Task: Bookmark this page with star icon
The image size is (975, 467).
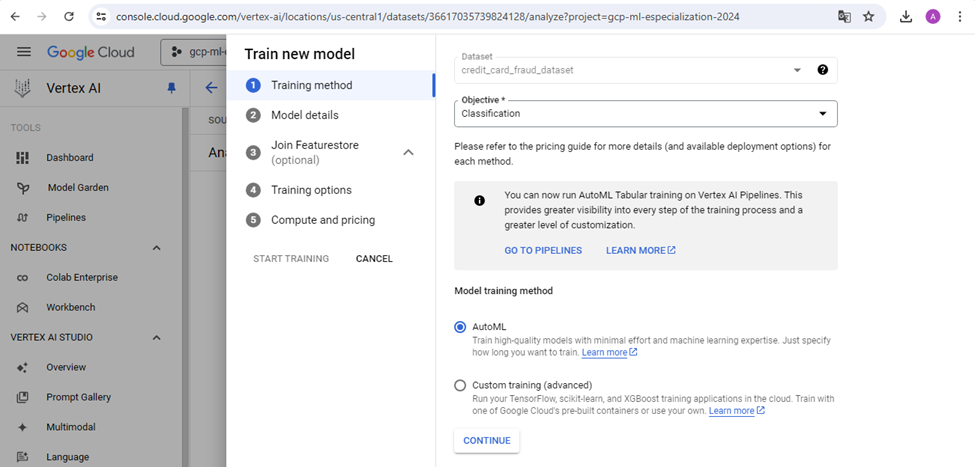Action: (x=869, y=17)
